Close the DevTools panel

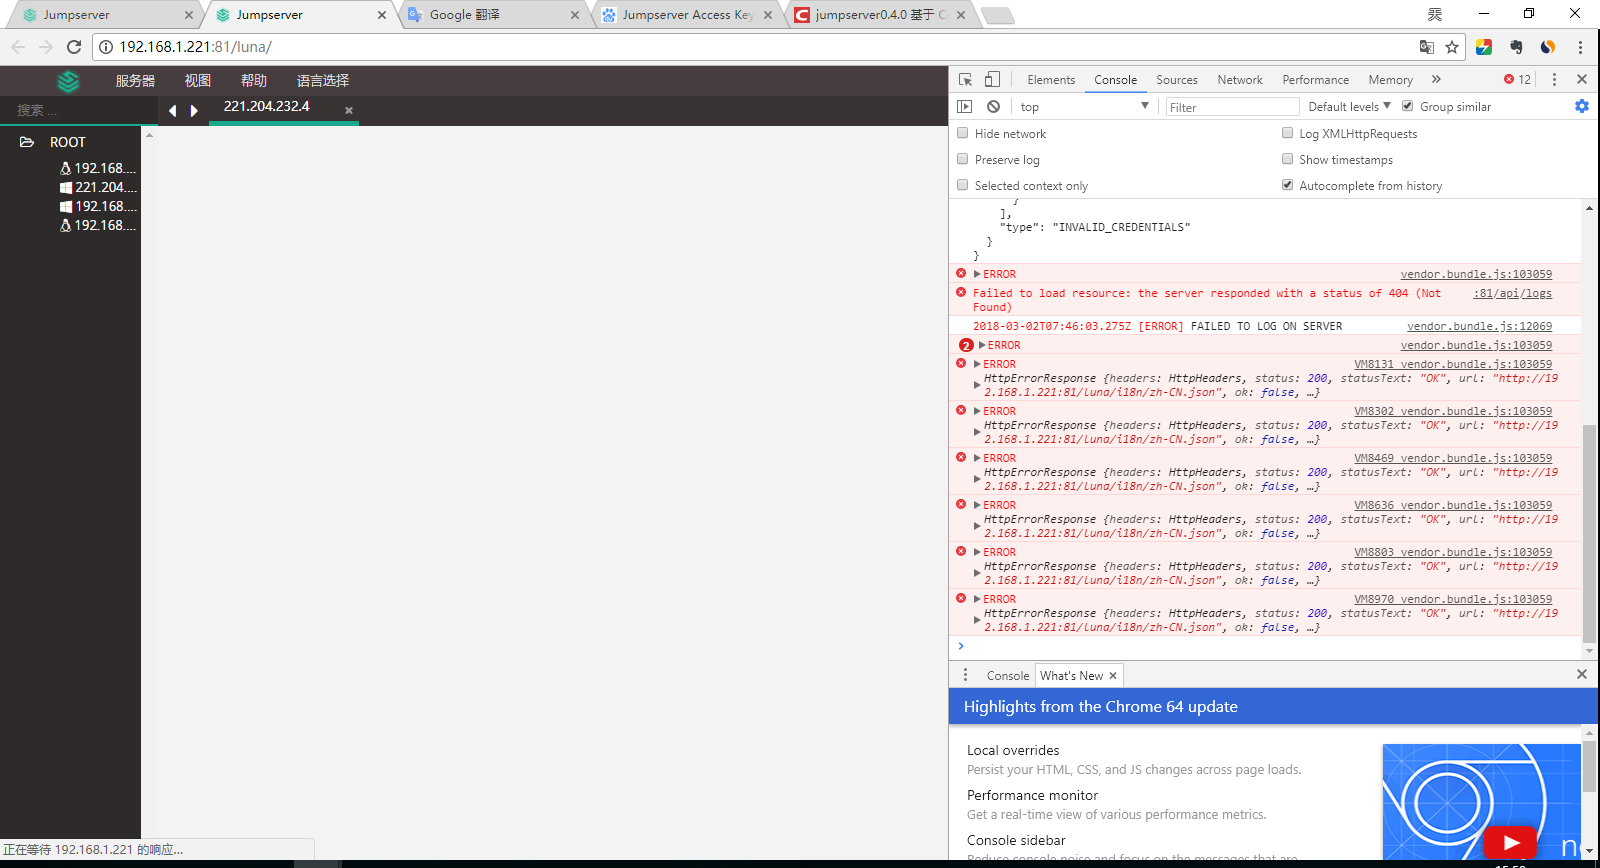click(1582, 79)
